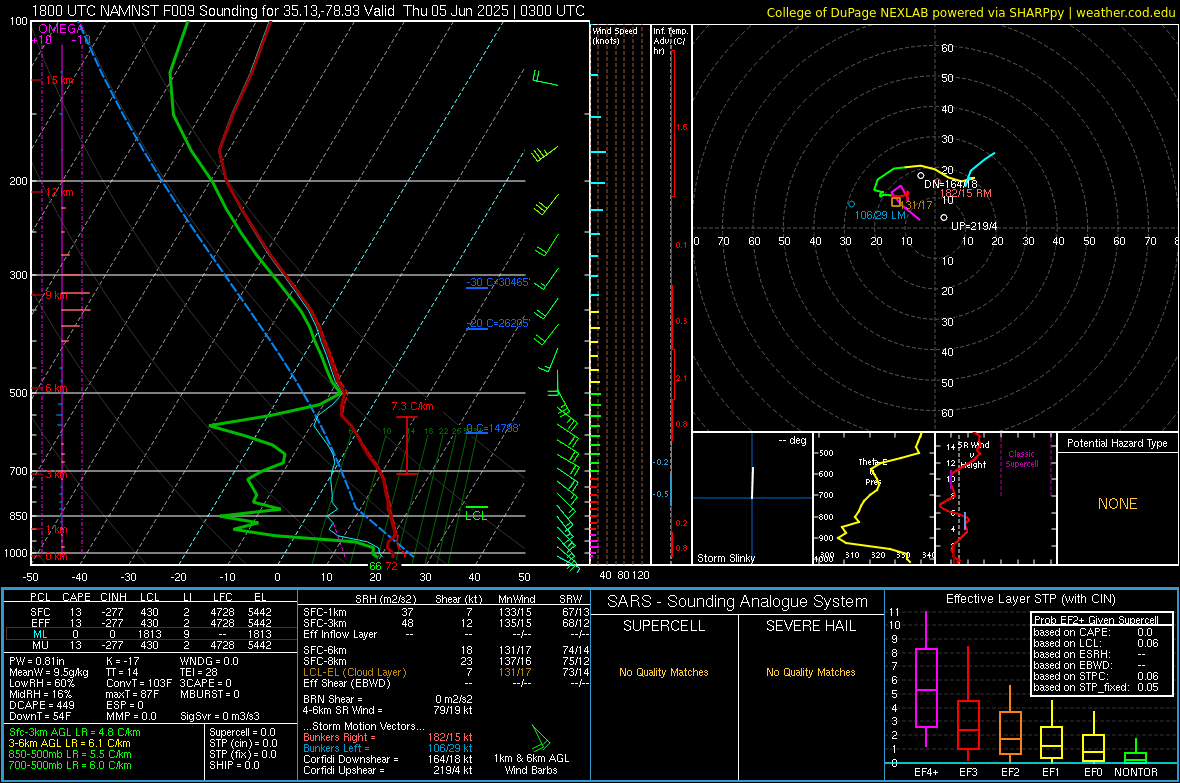This screenshot has width=1180, height=783.
Task: Click the OMEGA label on the skew-T
Action: (61, 29)
